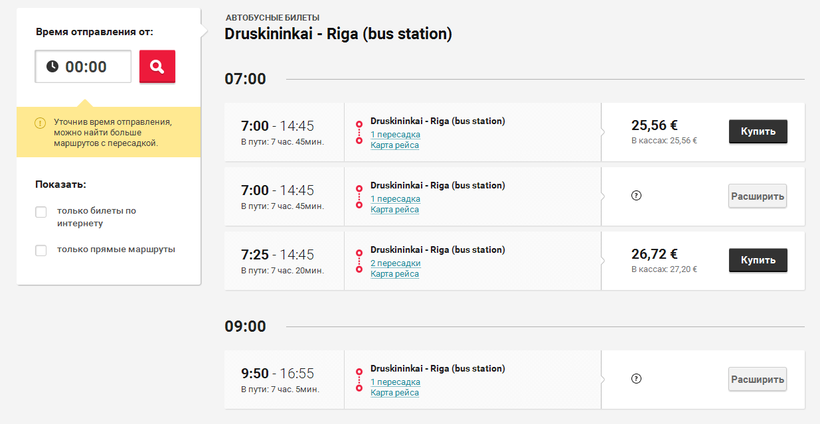Click route stops icon for first 7:00 trip
Screen dimensions: 820x424
(359, 132)
